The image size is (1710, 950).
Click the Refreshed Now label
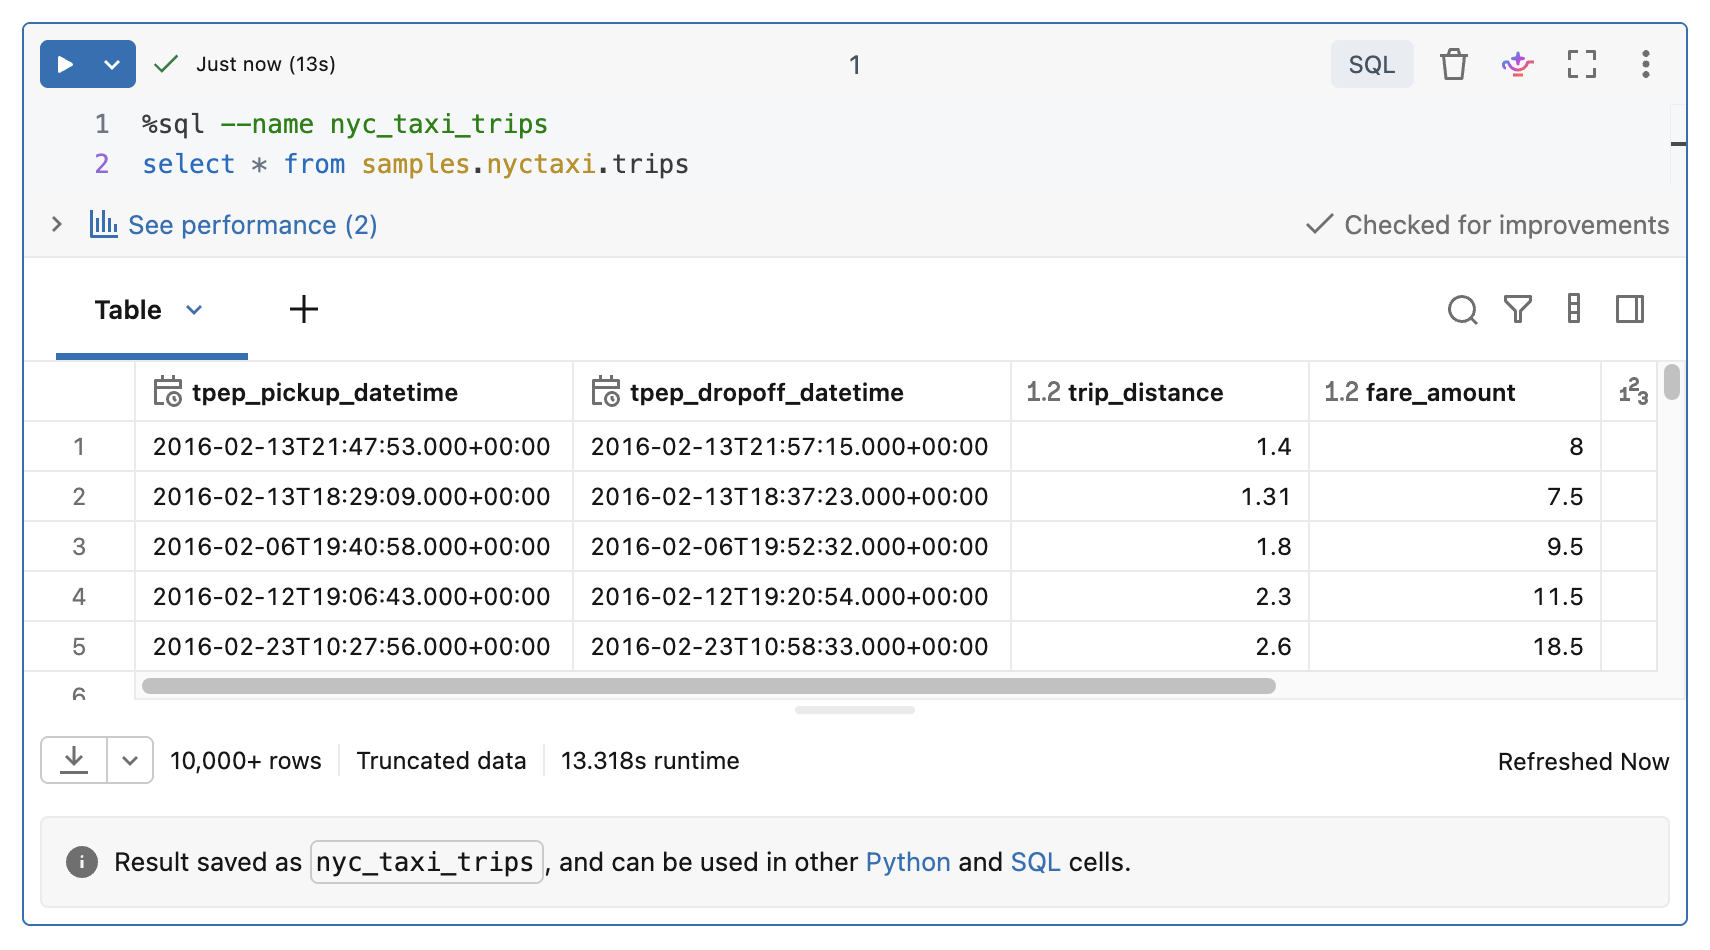coord(1583,762)
